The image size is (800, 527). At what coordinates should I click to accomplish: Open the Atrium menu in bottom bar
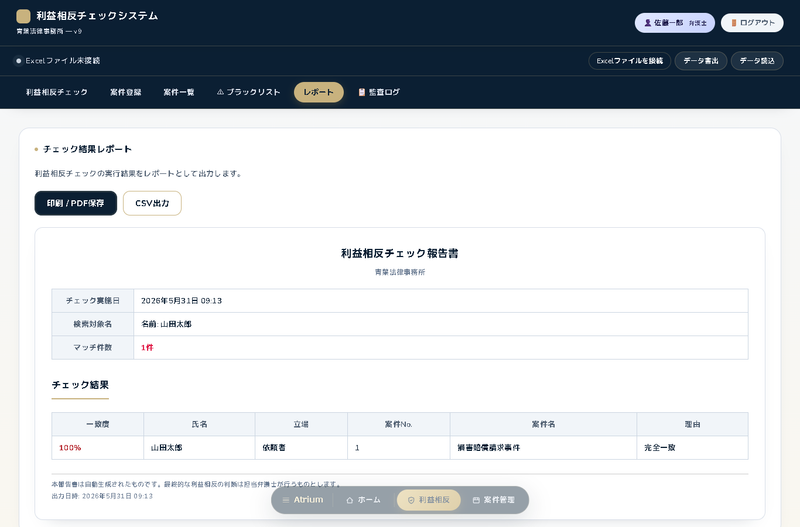point(303,500)
